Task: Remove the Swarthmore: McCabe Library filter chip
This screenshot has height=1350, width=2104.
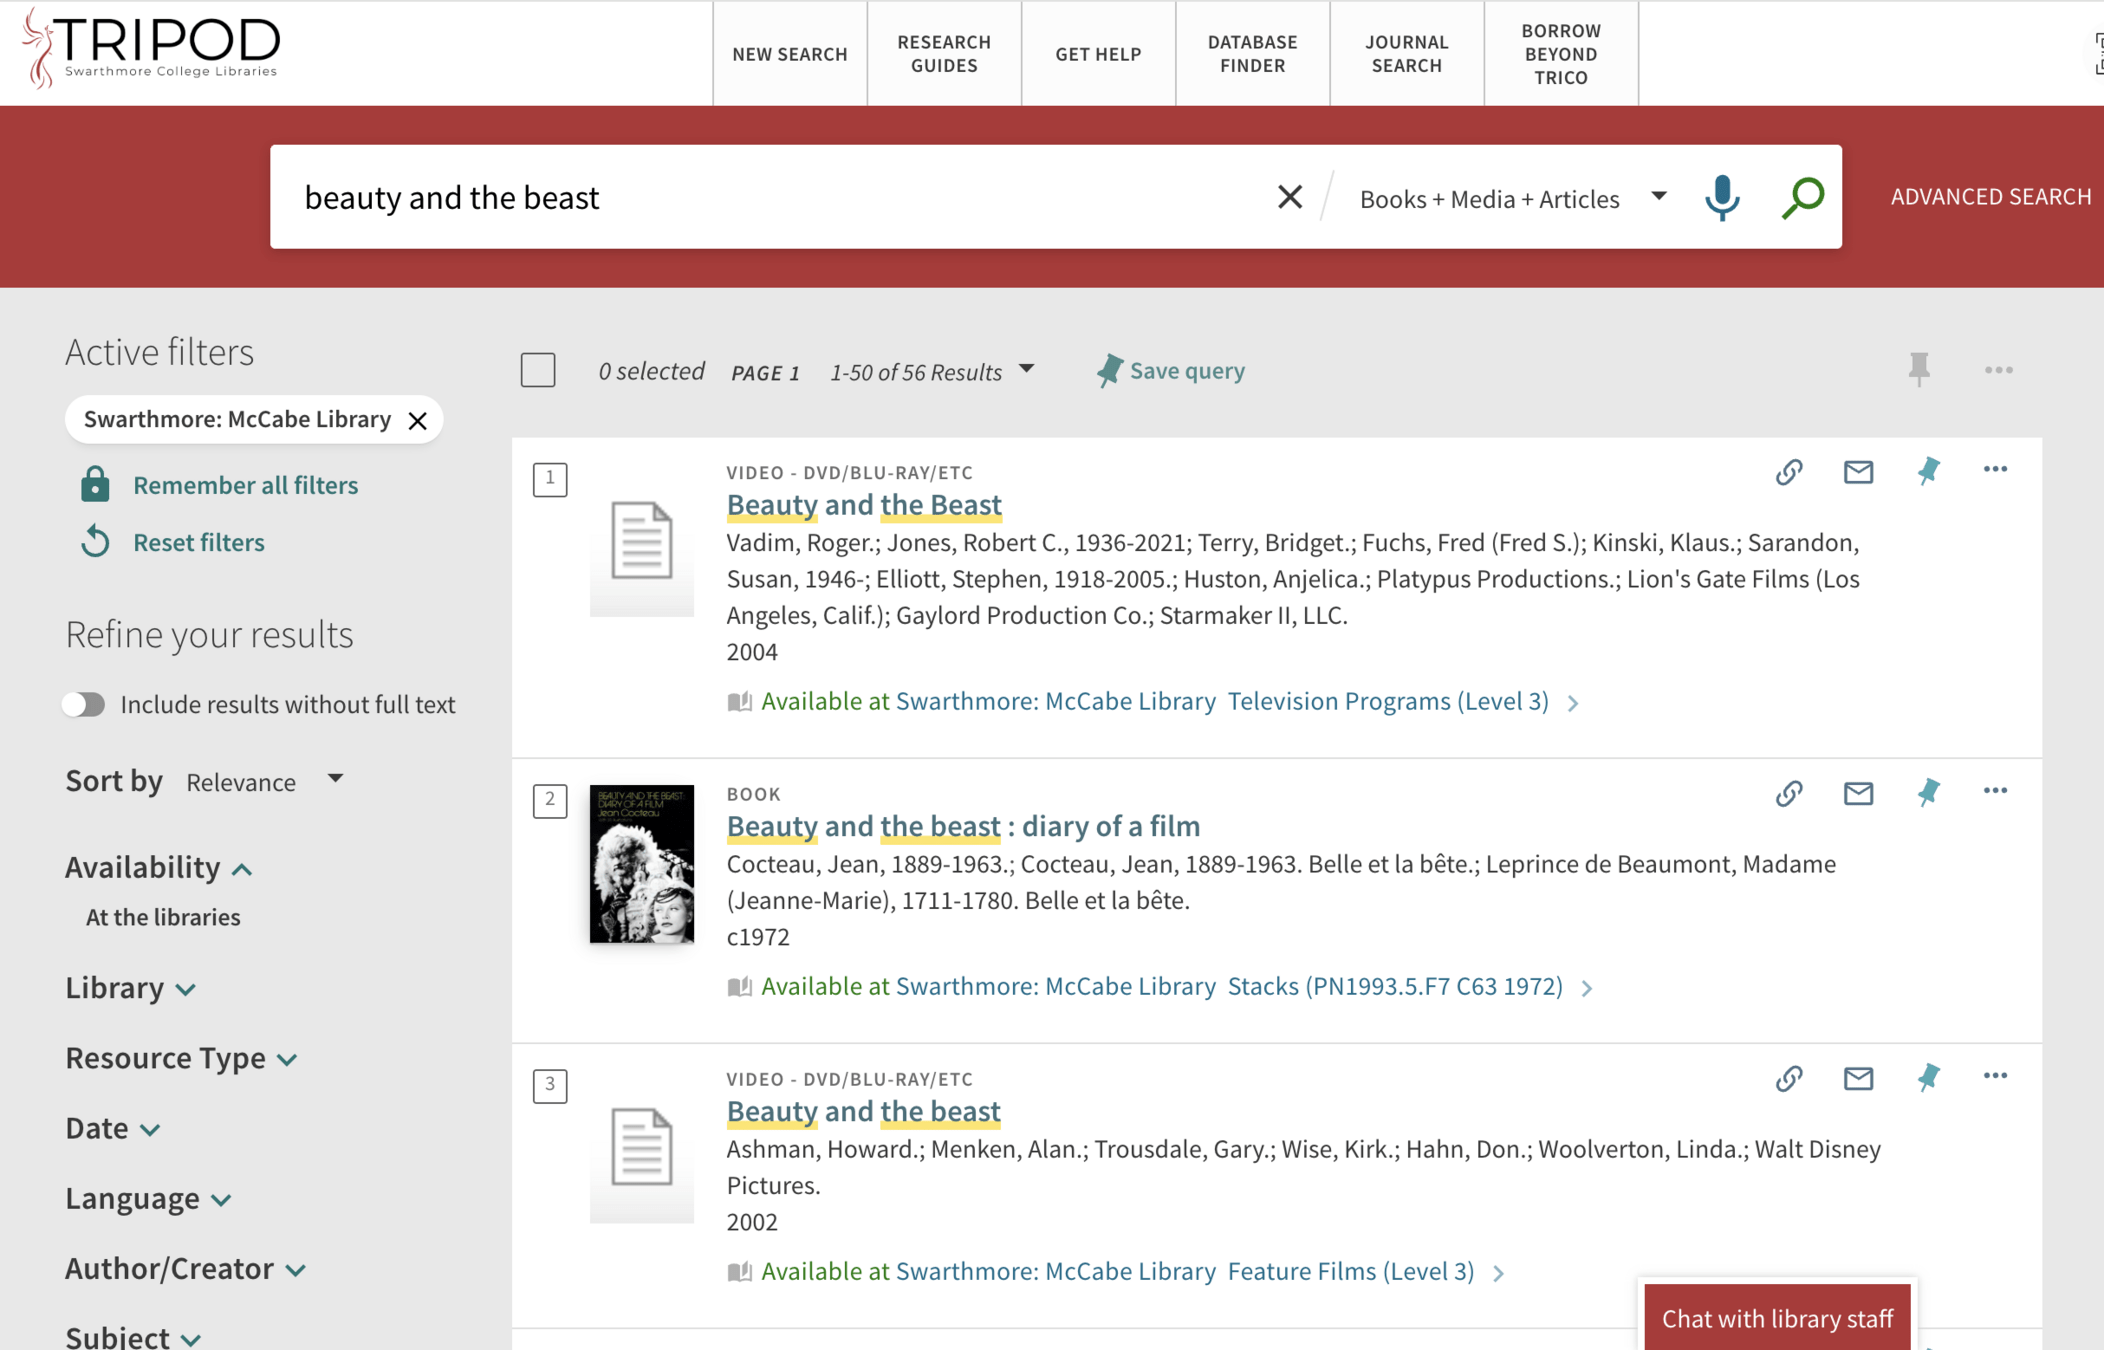Action: click(418, 421)
